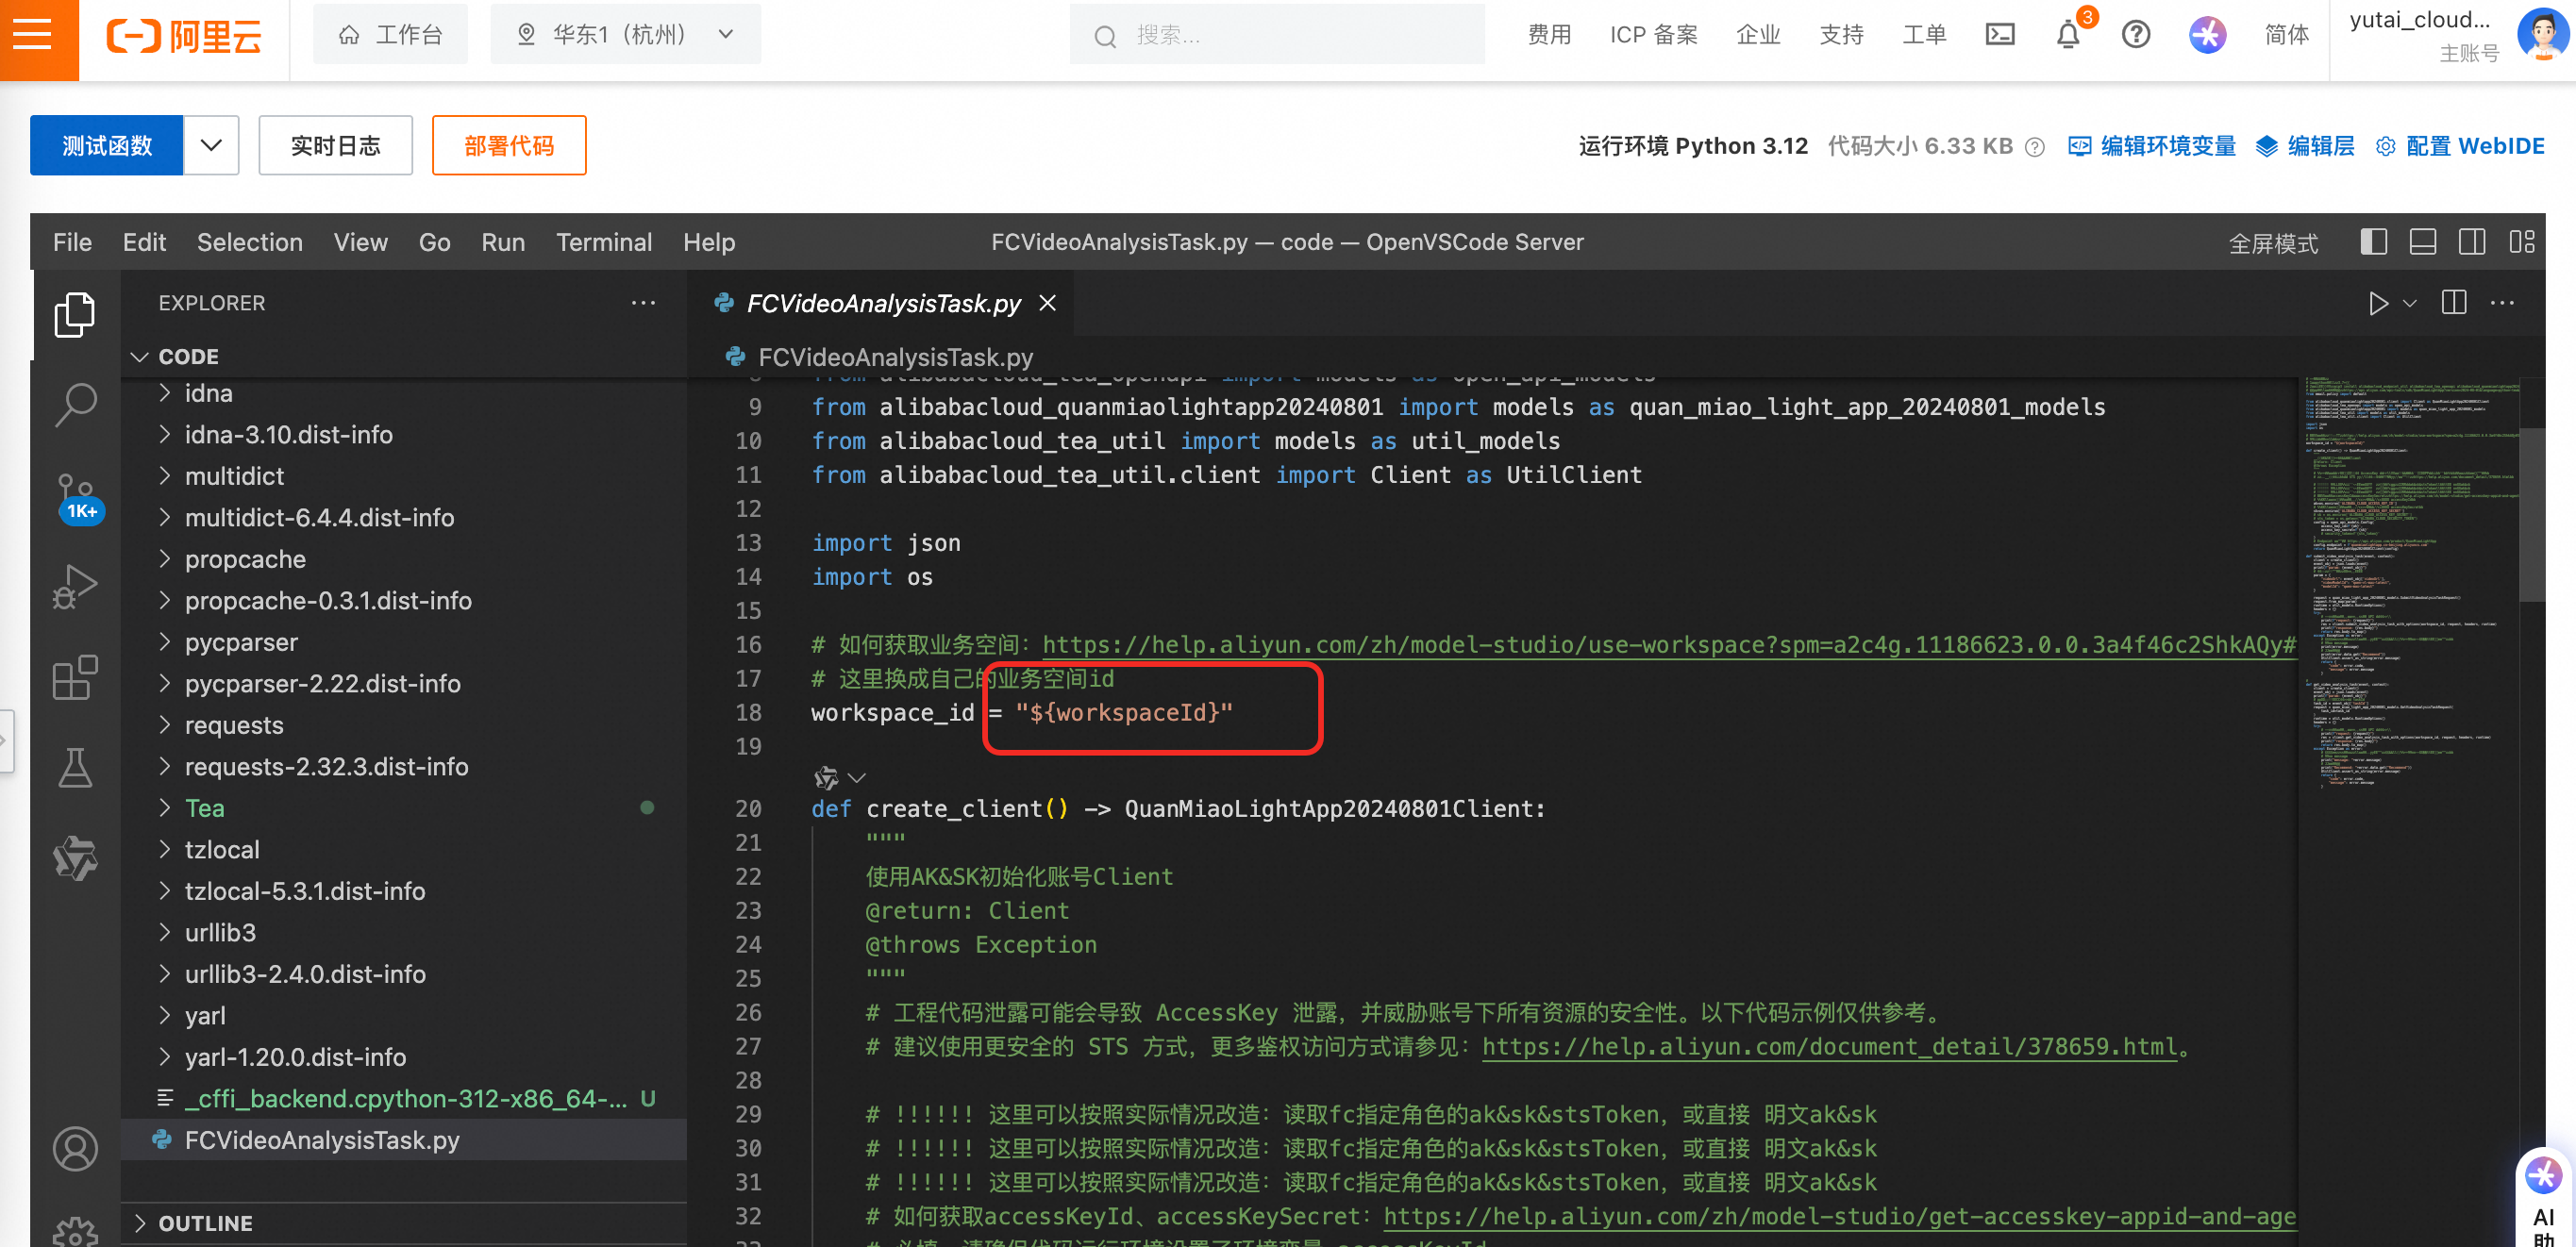Click the editor vertical scrollbar
2576x1247 pixels.
[2532, 515]
